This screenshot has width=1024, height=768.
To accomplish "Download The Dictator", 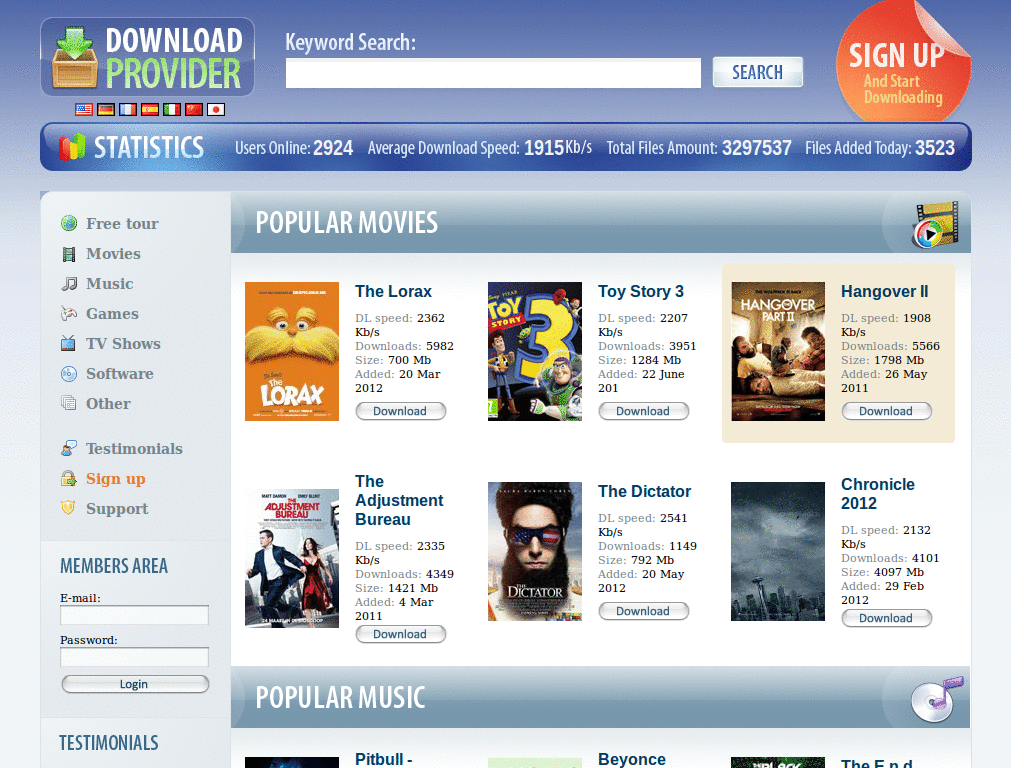I will pyautogui.click(x=643, y=611).
